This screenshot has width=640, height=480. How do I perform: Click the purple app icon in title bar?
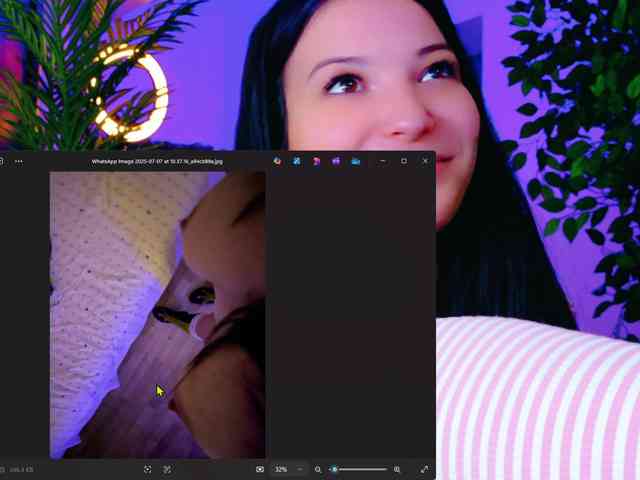(336, 162)
